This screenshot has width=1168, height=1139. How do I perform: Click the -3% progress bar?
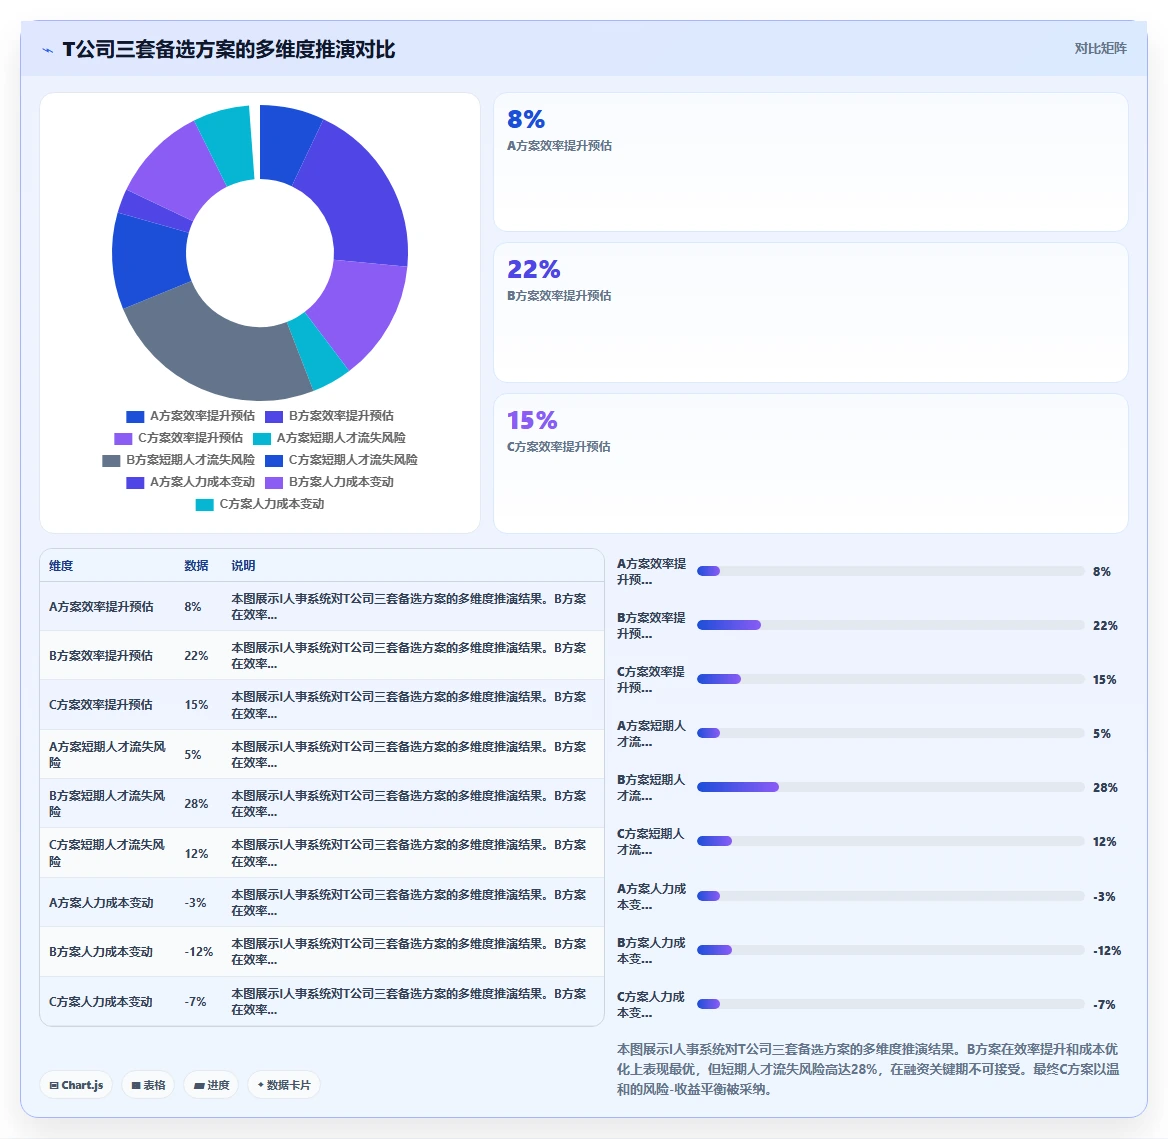pos(890,896)
